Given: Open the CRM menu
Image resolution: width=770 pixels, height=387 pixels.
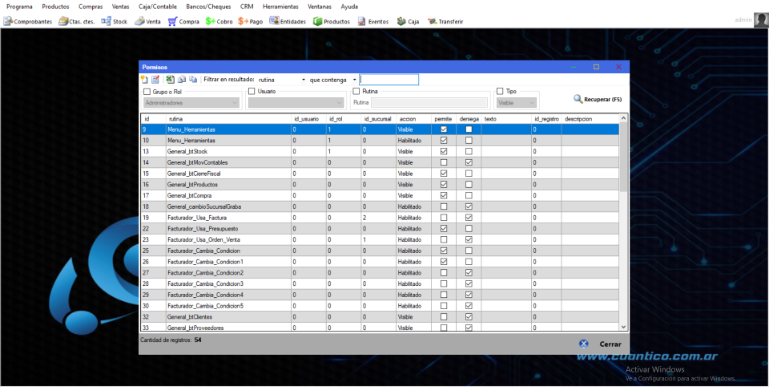Looking at the screenshot, I should (x=247, y=7).
